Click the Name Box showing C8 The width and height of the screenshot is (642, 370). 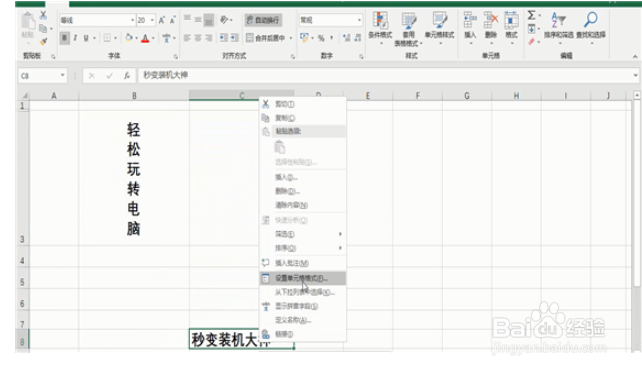(43, 76)
